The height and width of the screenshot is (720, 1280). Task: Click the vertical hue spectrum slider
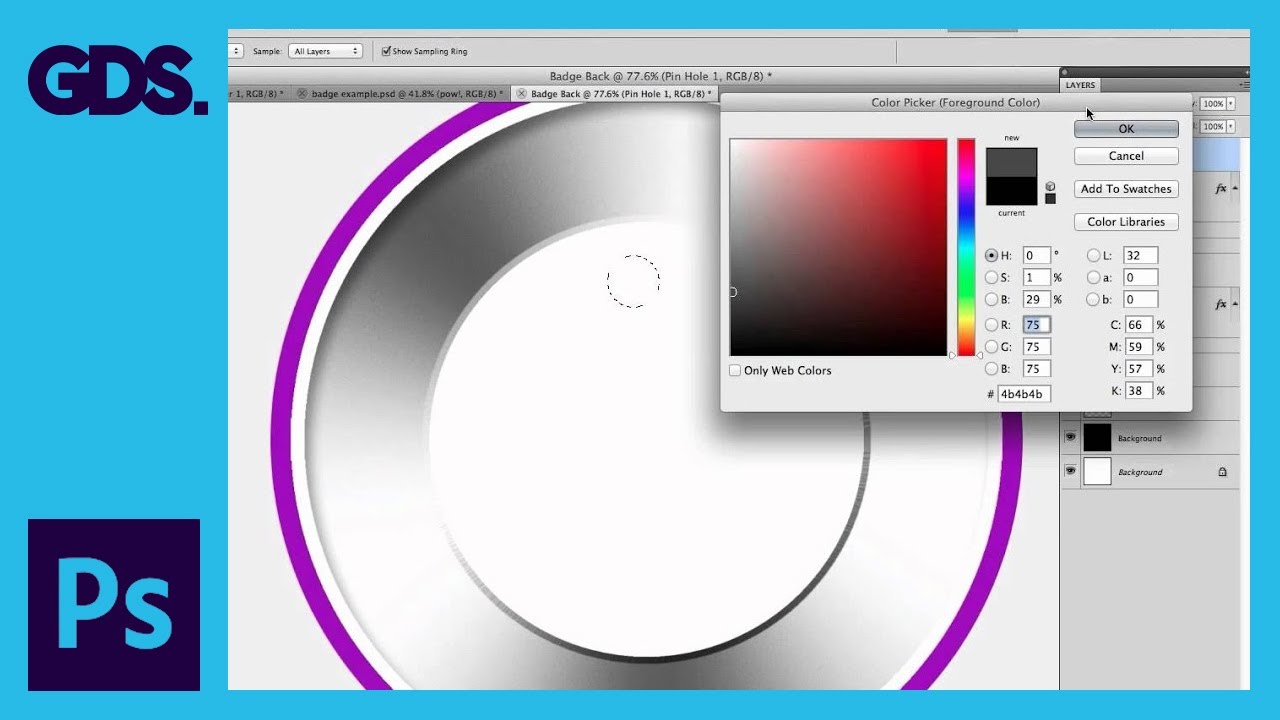coord(966,247)
